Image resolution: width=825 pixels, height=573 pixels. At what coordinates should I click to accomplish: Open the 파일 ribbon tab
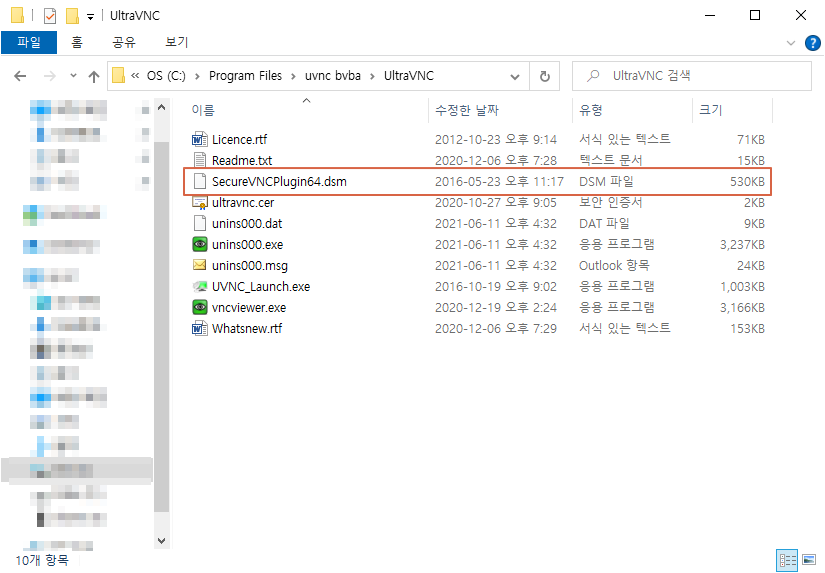click(28, 42)
